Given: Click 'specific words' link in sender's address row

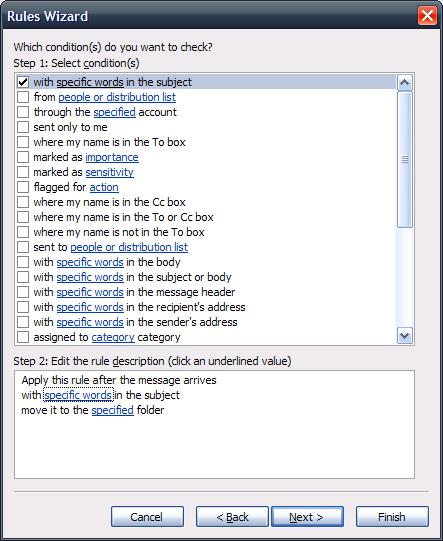Looking at the screenshot, I should point(90,322).
